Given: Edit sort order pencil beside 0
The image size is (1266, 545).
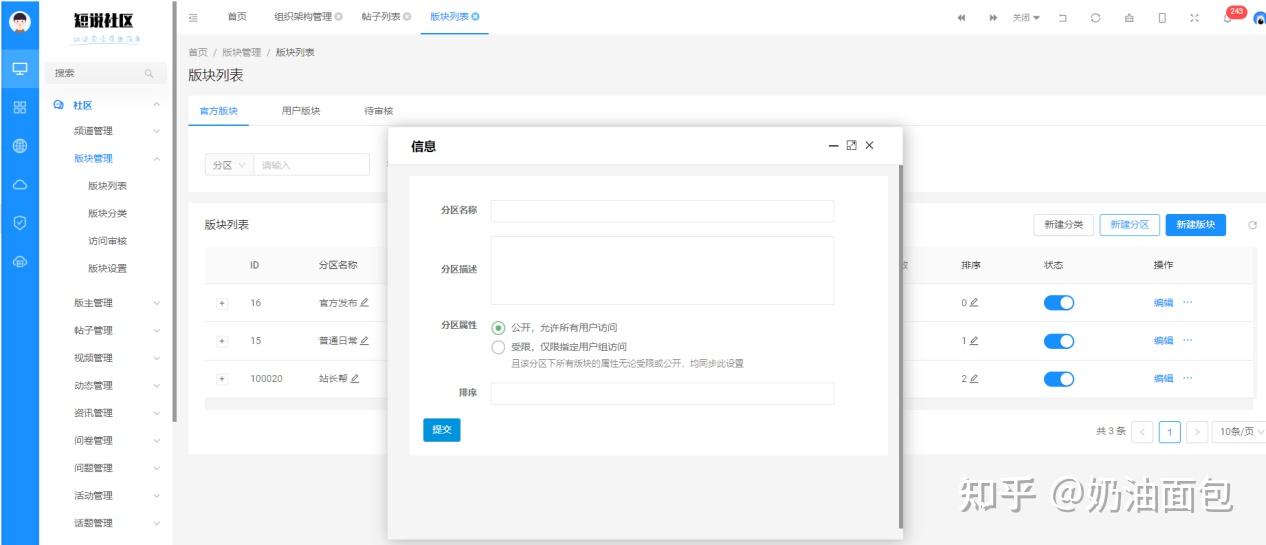Looking at the screenshot, I should pos(974,303).
